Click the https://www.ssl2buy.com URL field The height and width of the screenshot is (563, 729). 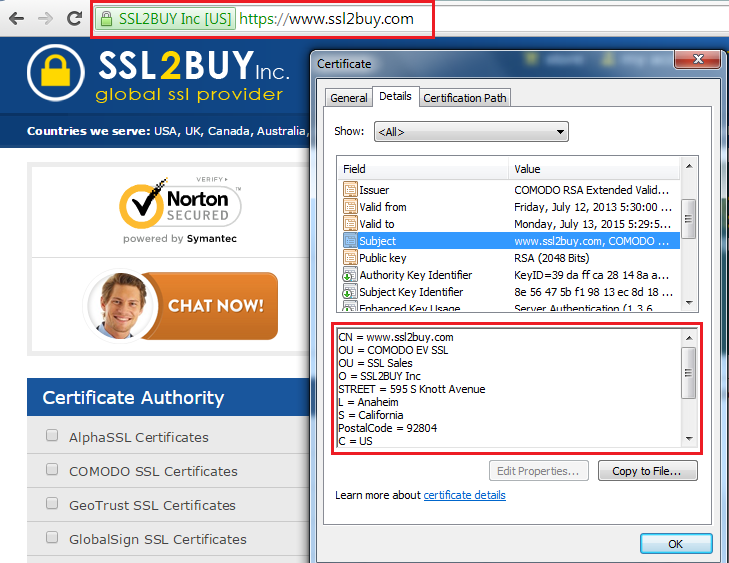[326, 19]
